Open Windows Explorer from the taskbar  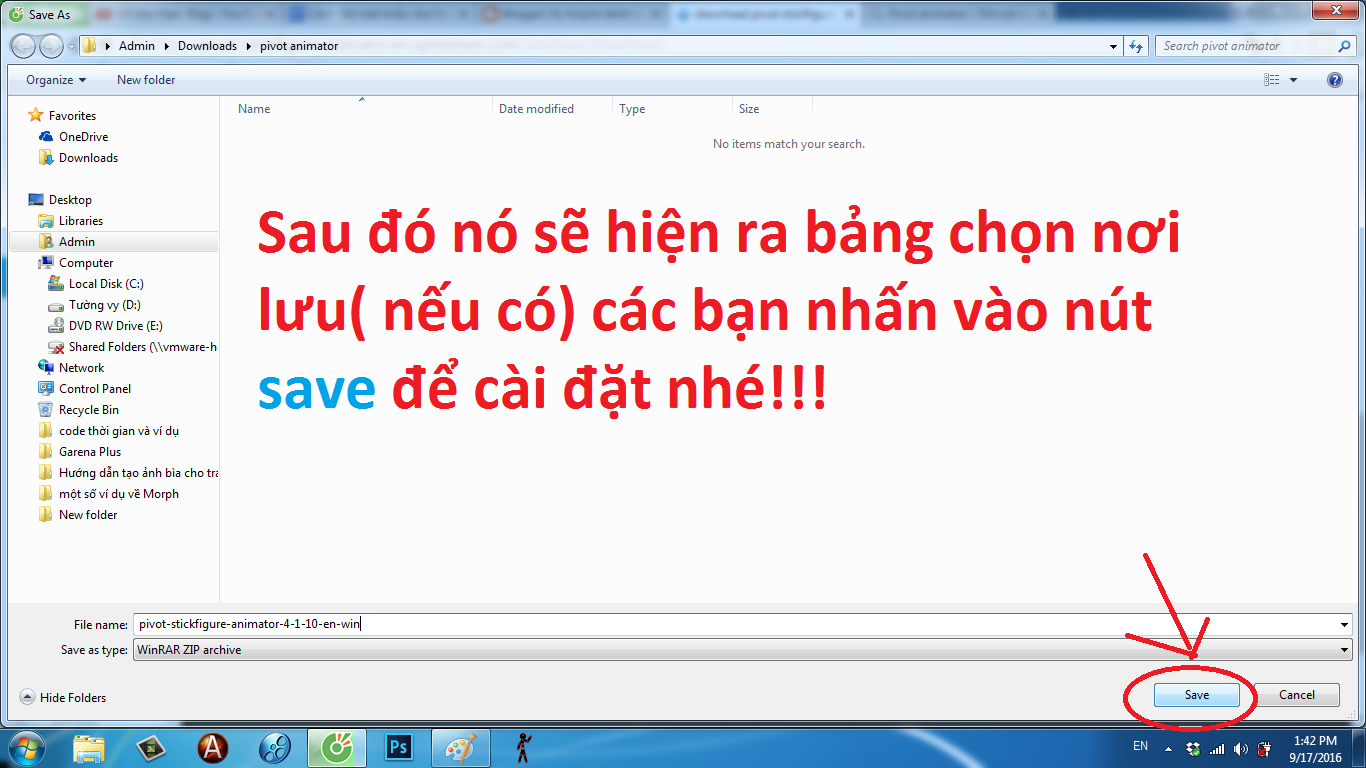[89, 748]
